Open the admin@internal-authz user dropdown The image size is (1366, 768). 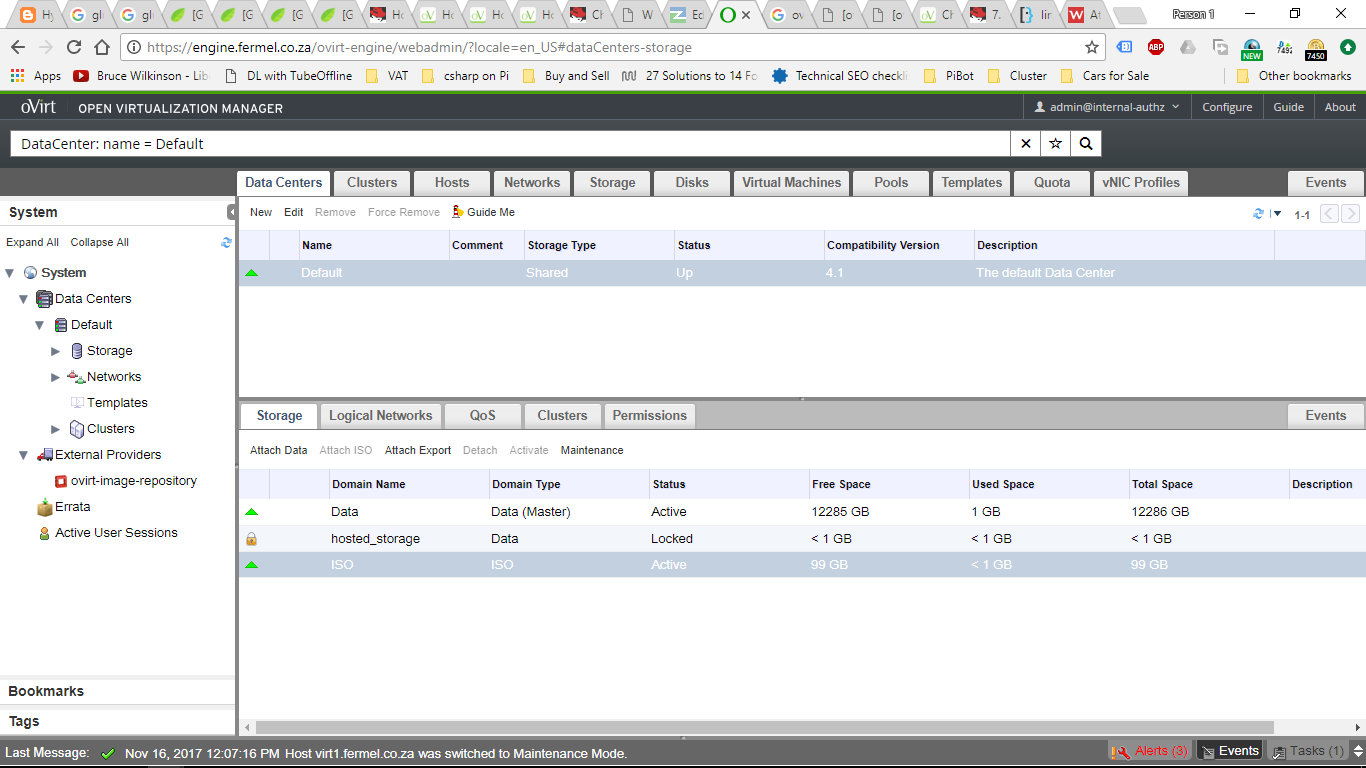point(1107,107)
